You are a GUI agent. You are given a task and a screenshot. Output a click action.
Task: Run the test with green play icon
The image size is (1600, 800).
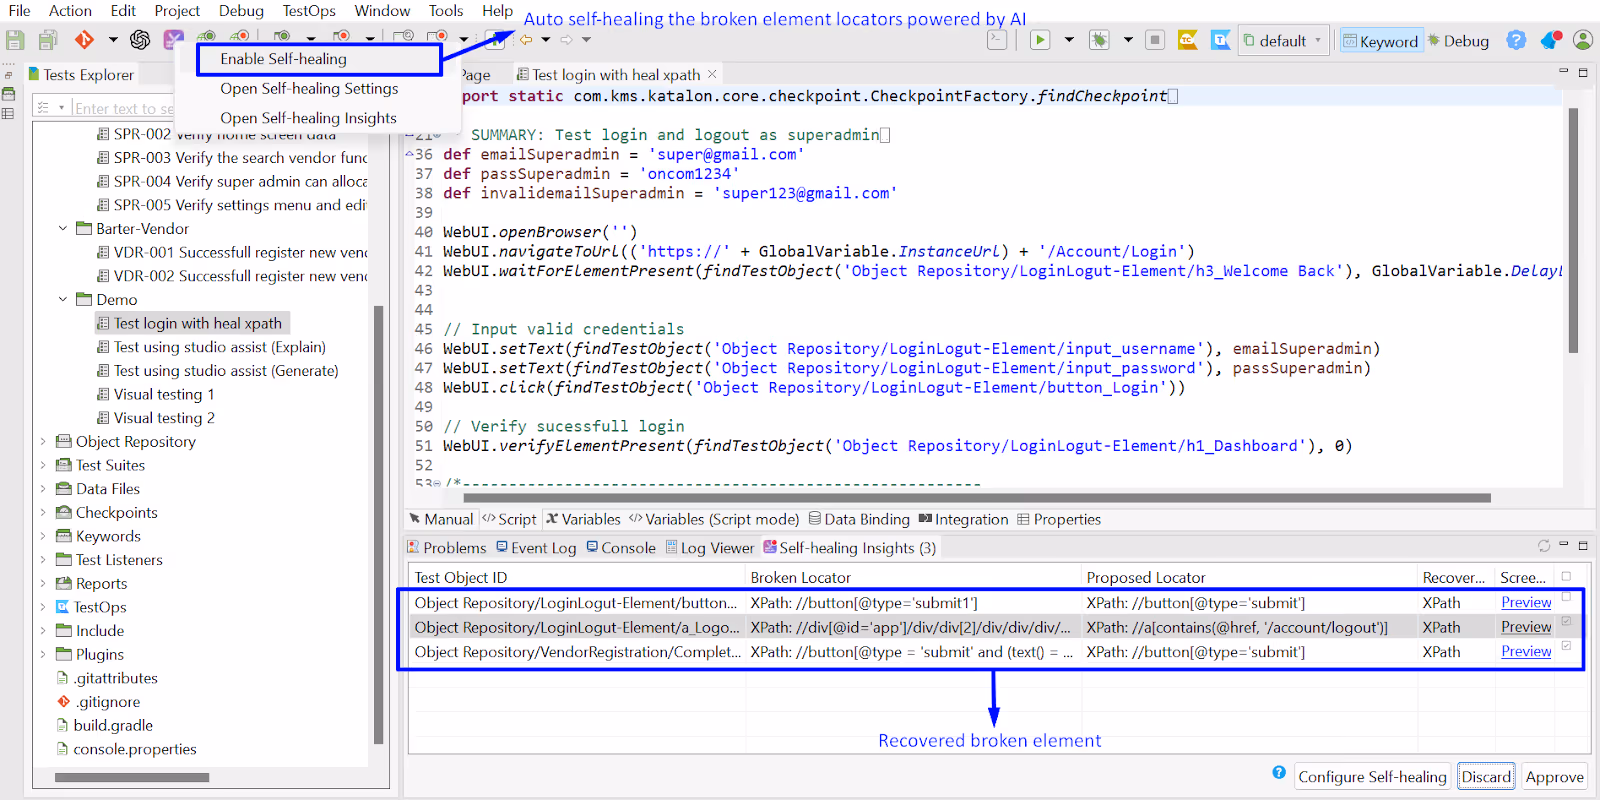pos(1040,40)
